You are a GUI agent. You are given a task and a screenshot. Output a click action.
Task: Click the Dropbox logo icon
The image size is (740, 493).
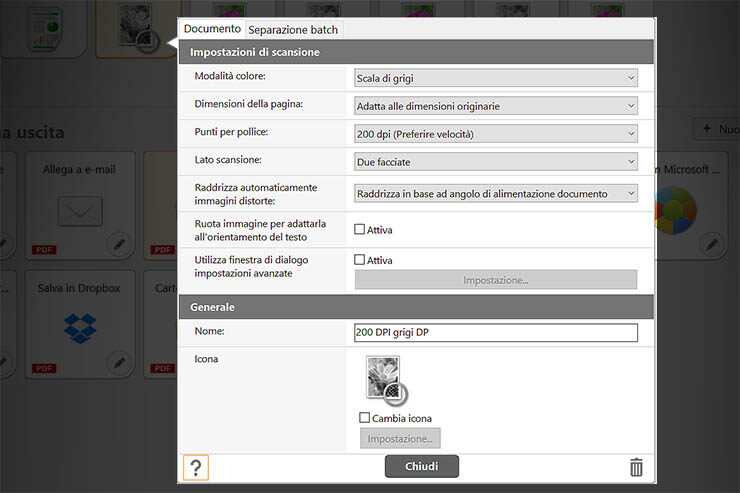(x=80, y=326)
